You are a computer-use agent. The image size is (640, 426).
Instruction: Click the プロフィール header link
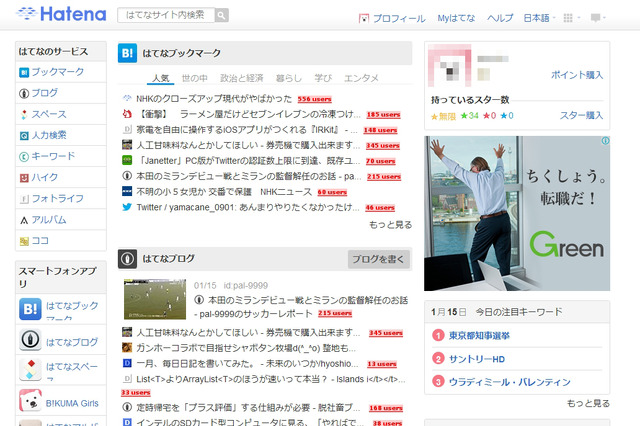click(x=399, y=18)
